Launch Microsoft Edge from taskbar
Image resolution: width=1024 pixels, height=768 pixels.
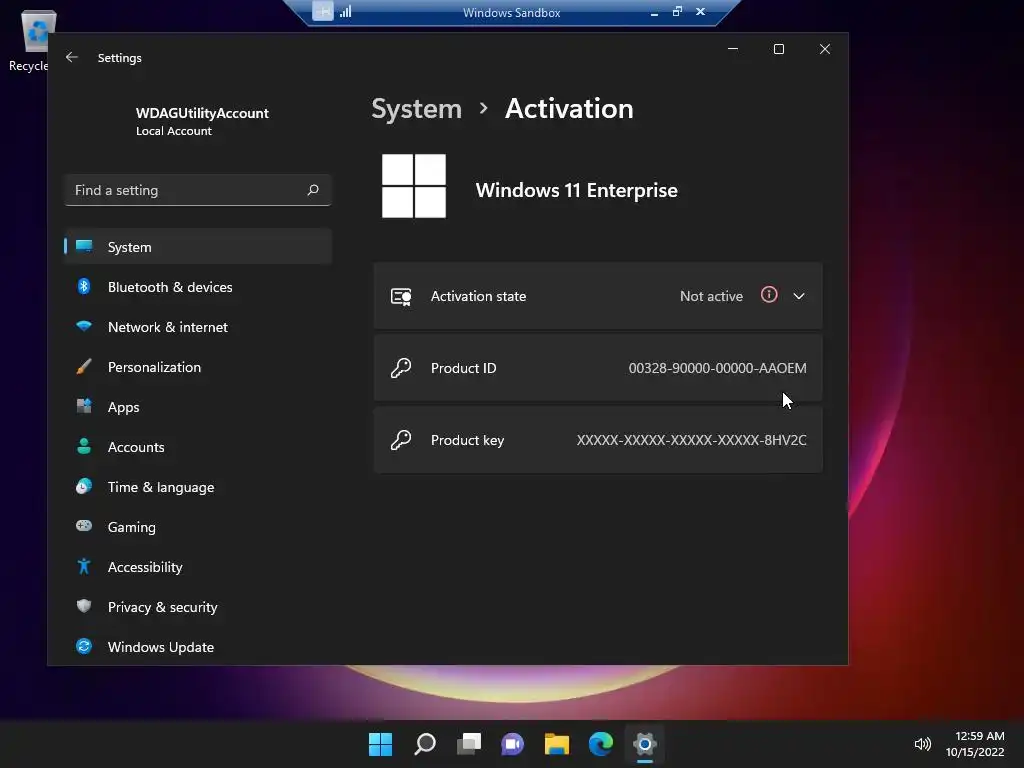[601, 744]
